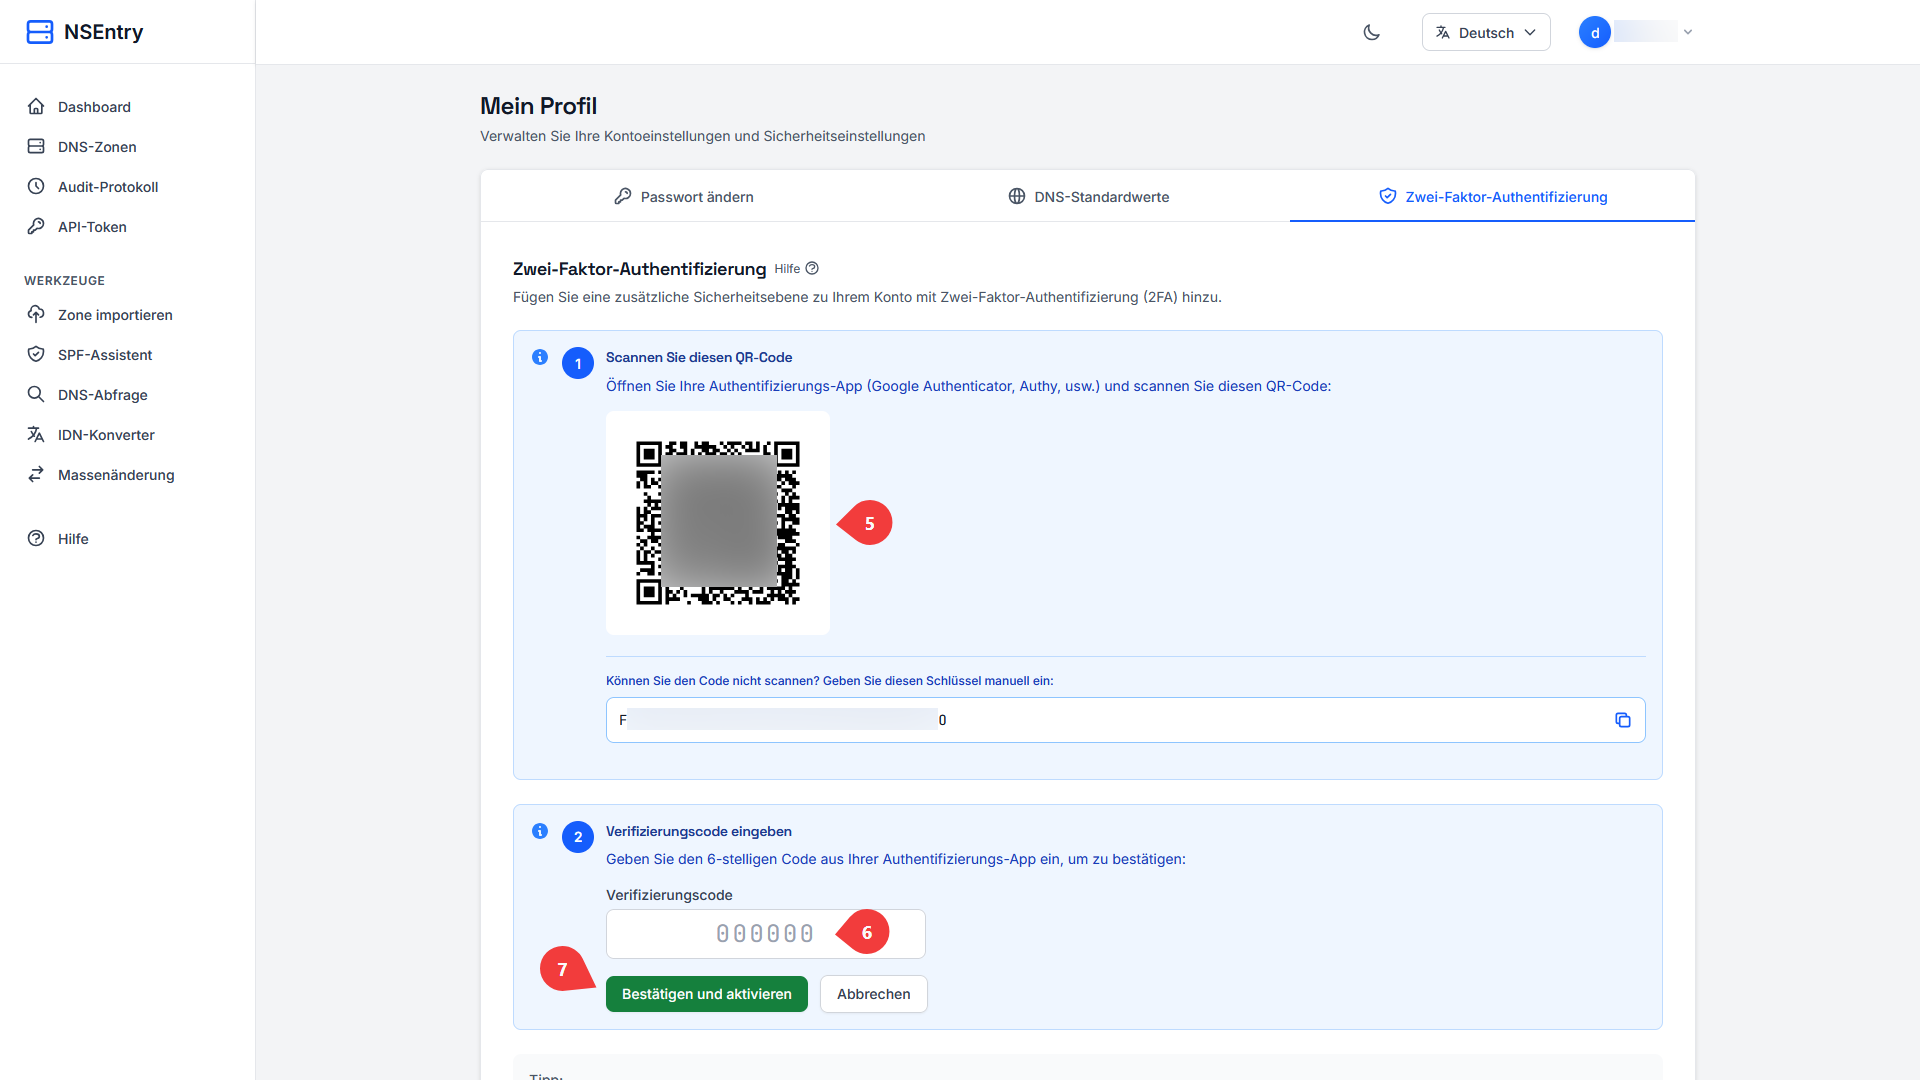This screenshot has width=1920, height=1080.
Task: Expand the user account menu chevron
Action: click(1688, 32)
